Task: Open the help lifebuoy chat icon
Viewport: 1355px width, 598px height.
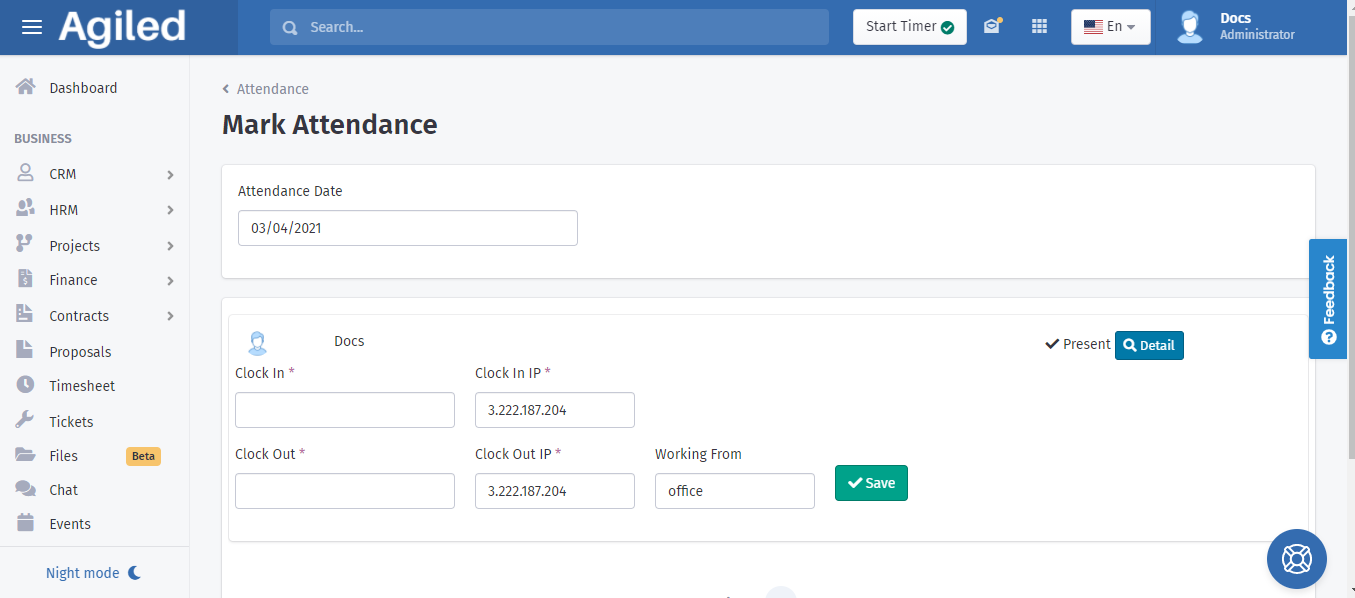Action: 1296,558
